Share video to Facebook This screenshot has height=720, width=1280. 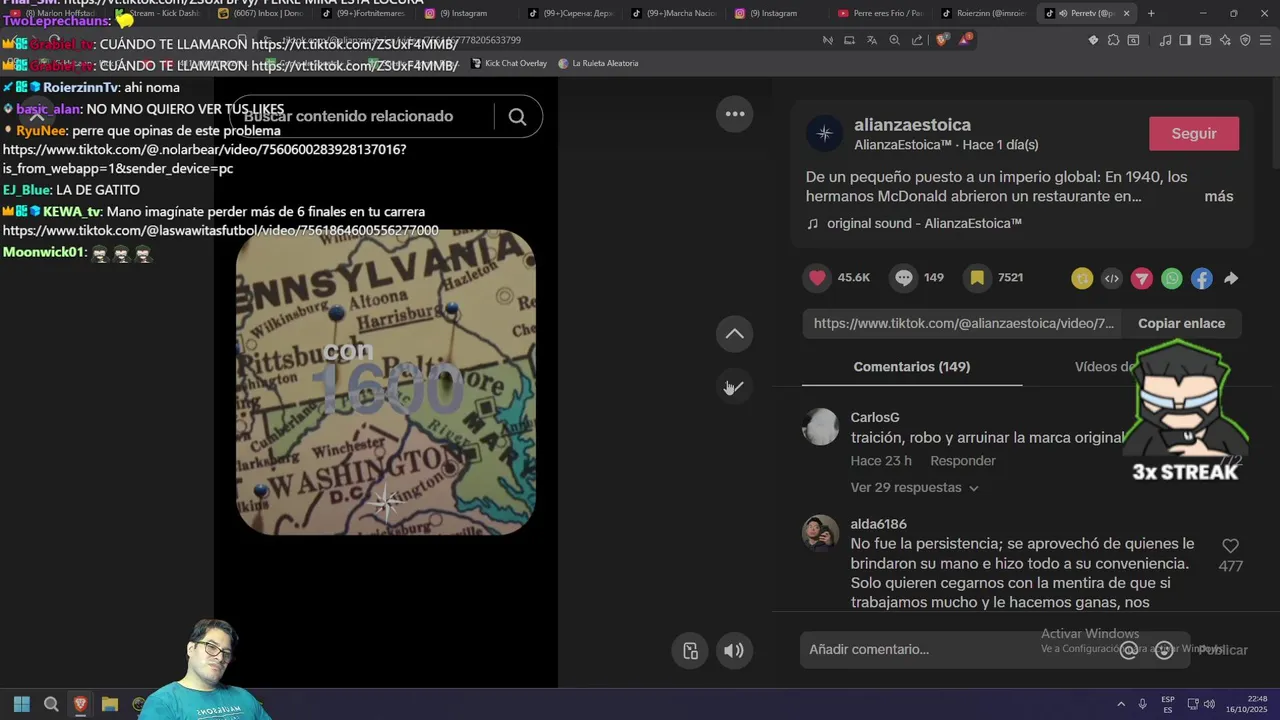1202,279
